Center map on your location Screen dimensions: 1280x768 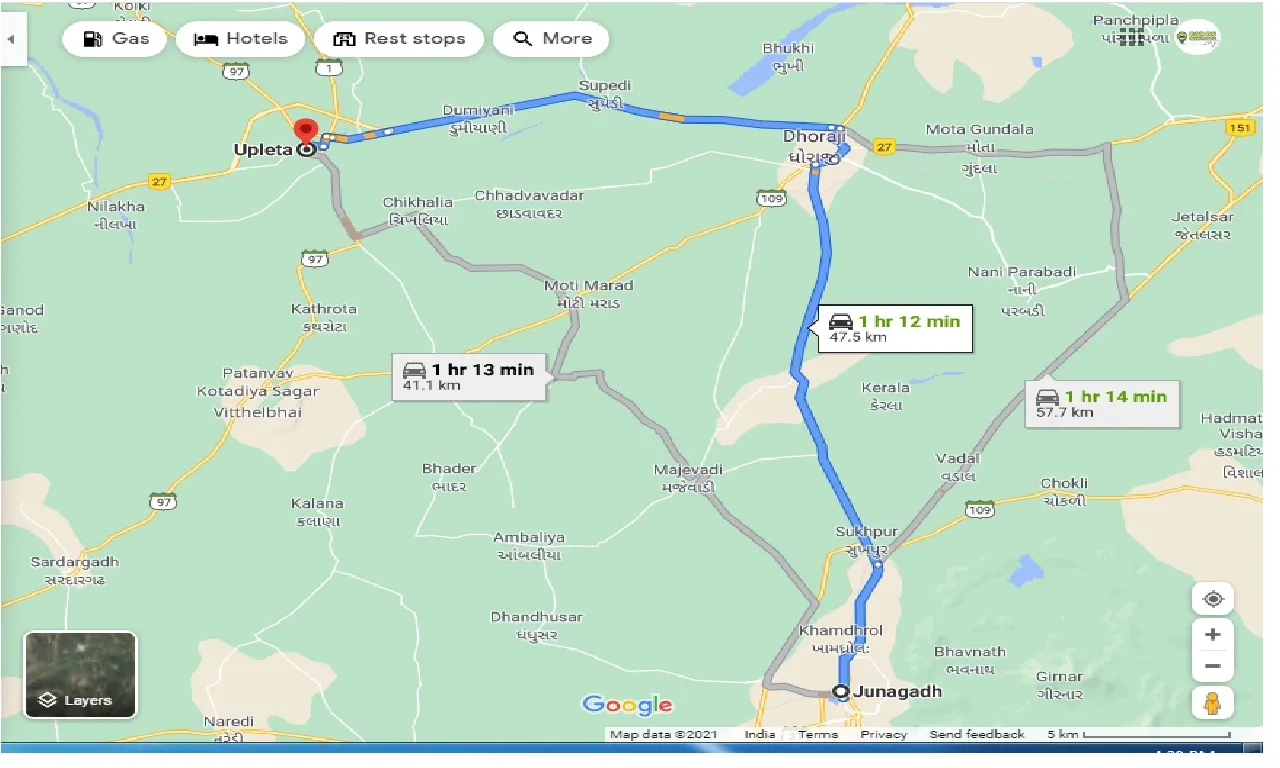click(x=1213, y=599)
